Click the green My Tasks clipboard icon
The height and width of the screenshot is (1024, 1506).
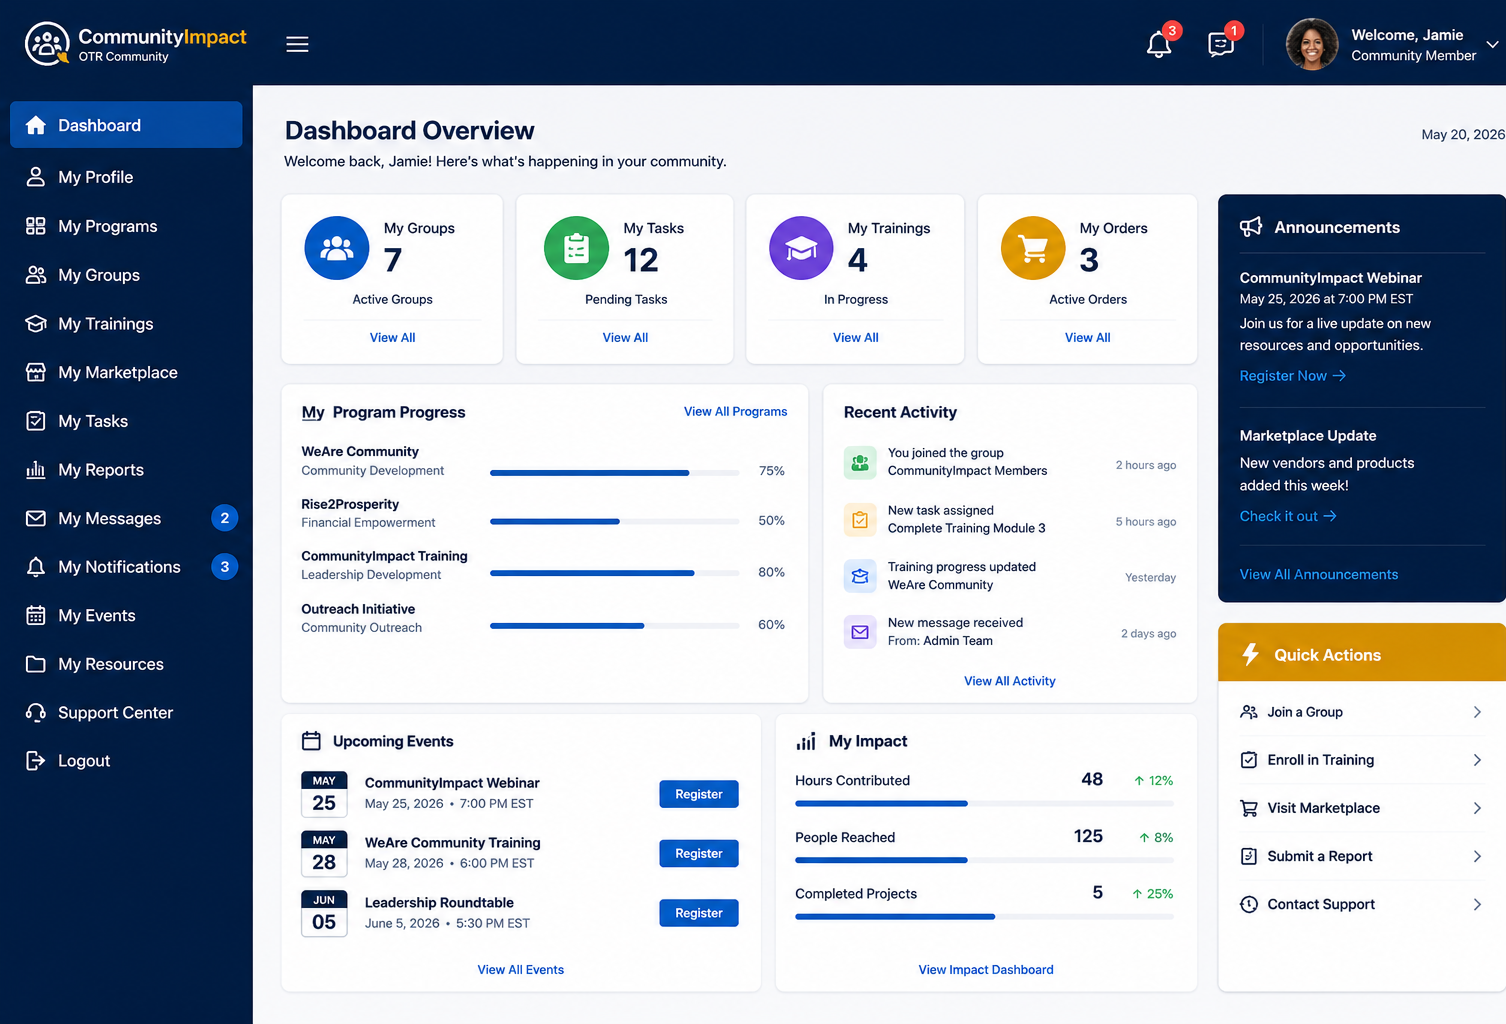pos(576,248)
